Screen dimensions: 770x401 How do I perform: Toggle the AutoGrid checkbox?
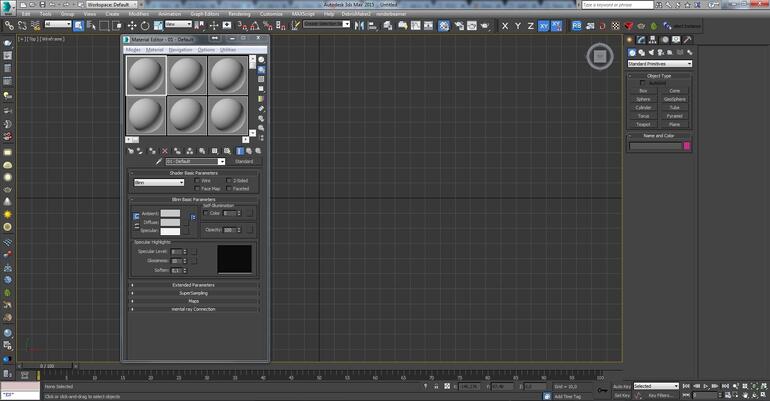pos(643,83)
